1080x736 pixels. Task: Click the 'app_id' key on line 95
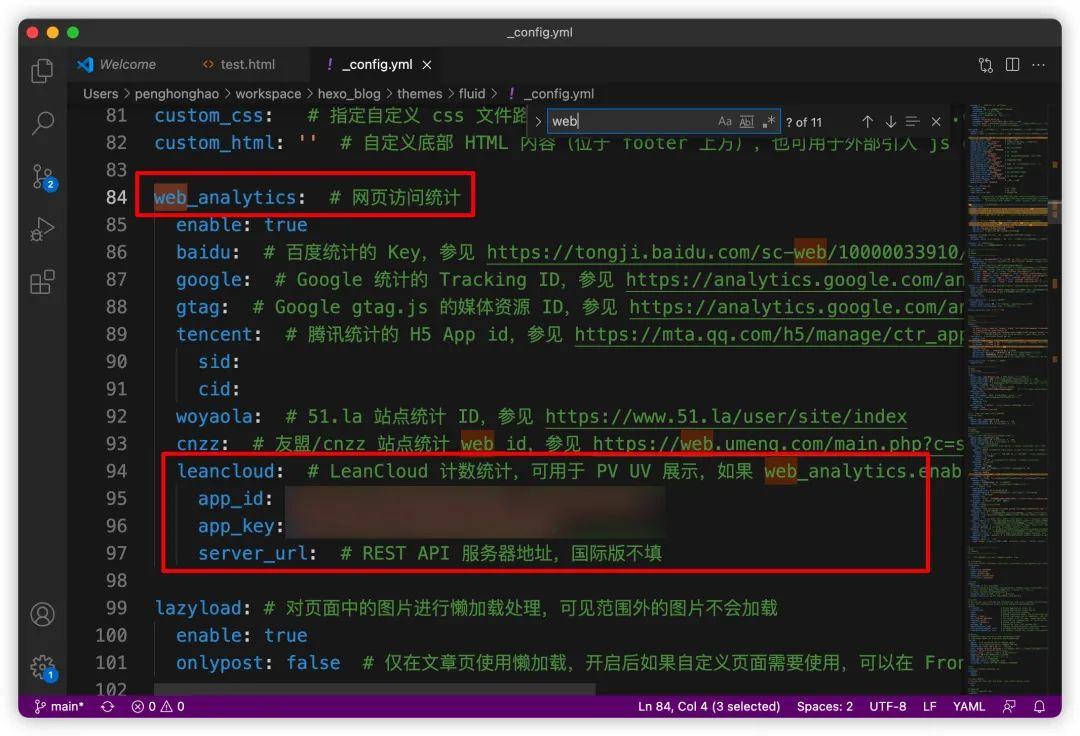pyautogui.click(x=230, y=499)
